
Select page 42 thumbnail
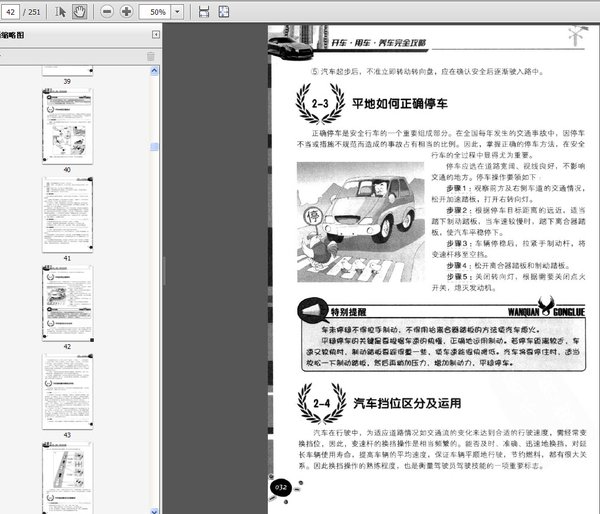68,303
